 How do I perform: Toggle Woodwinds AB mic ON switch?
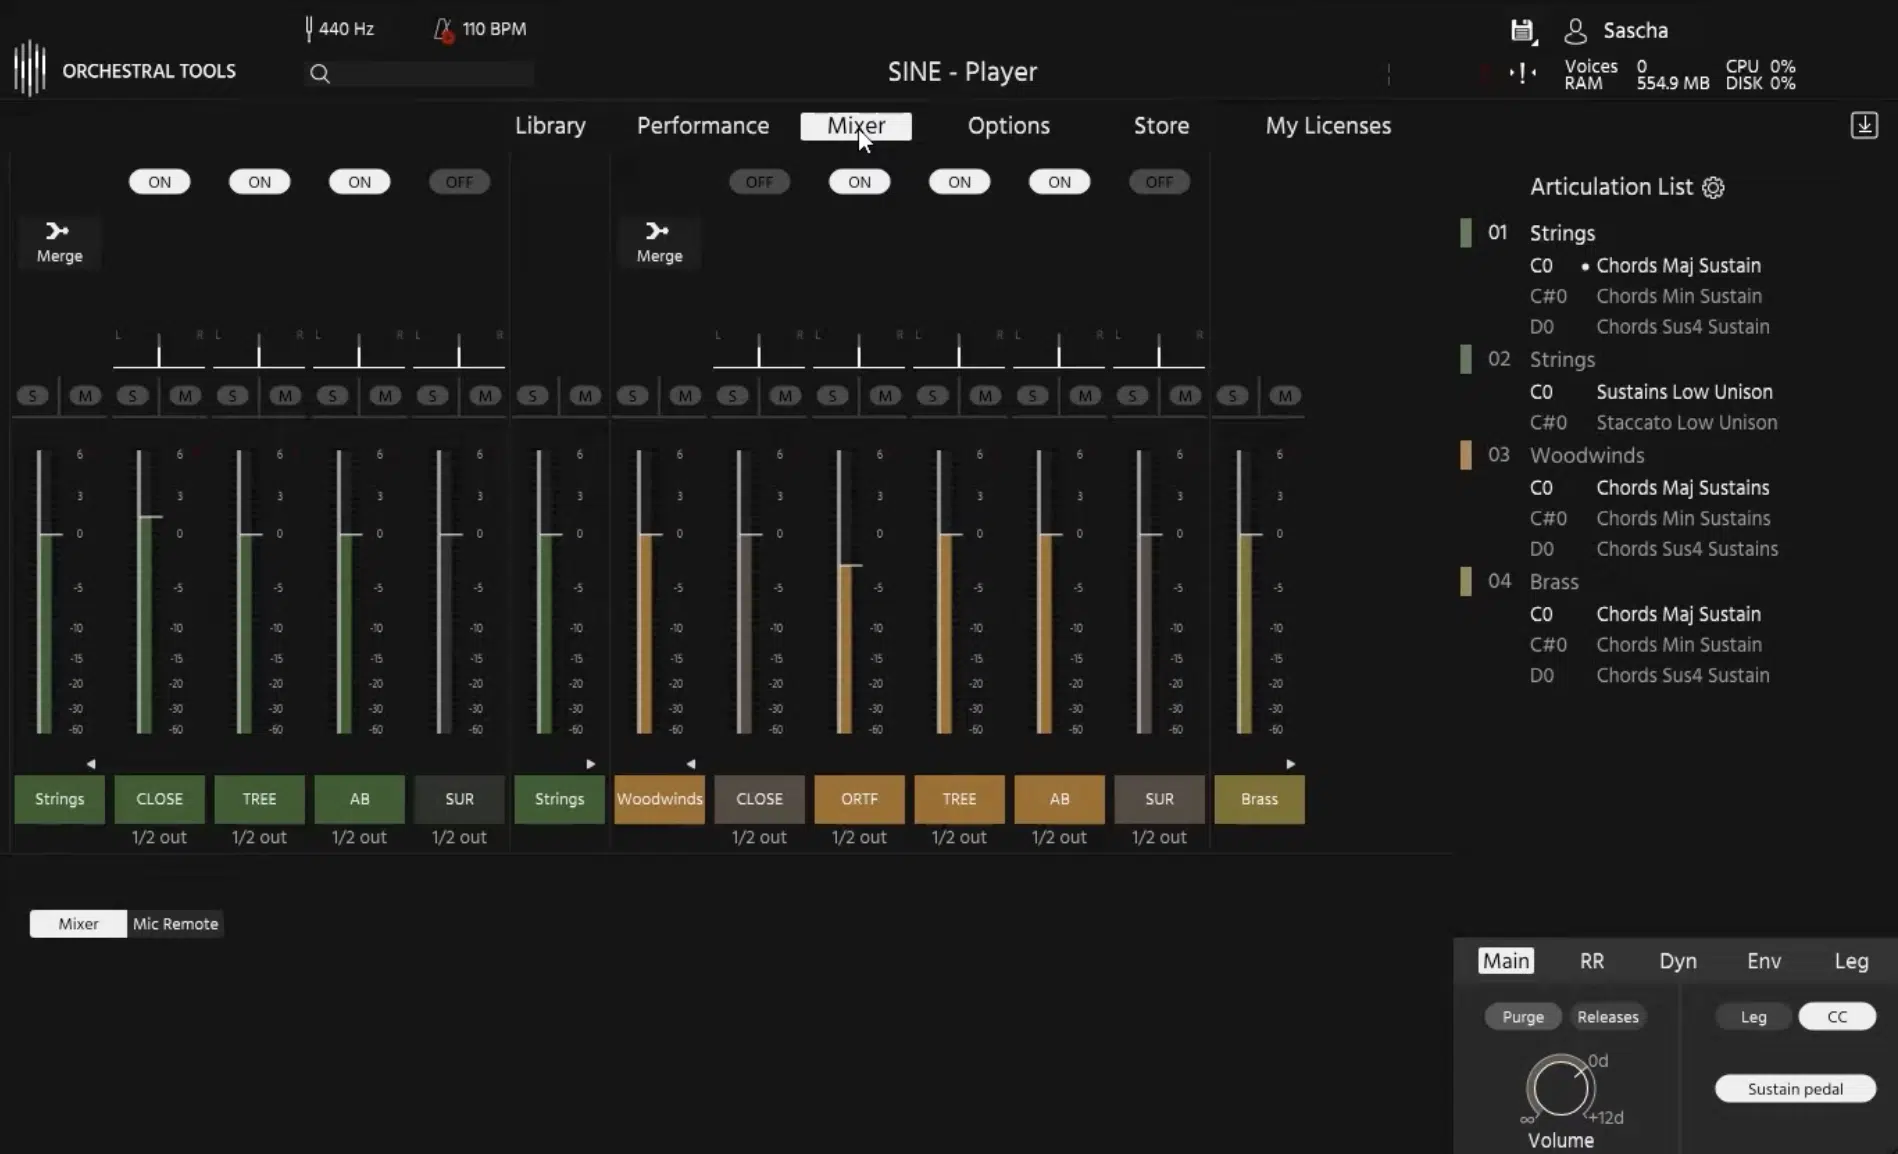tap(1059, 182)
